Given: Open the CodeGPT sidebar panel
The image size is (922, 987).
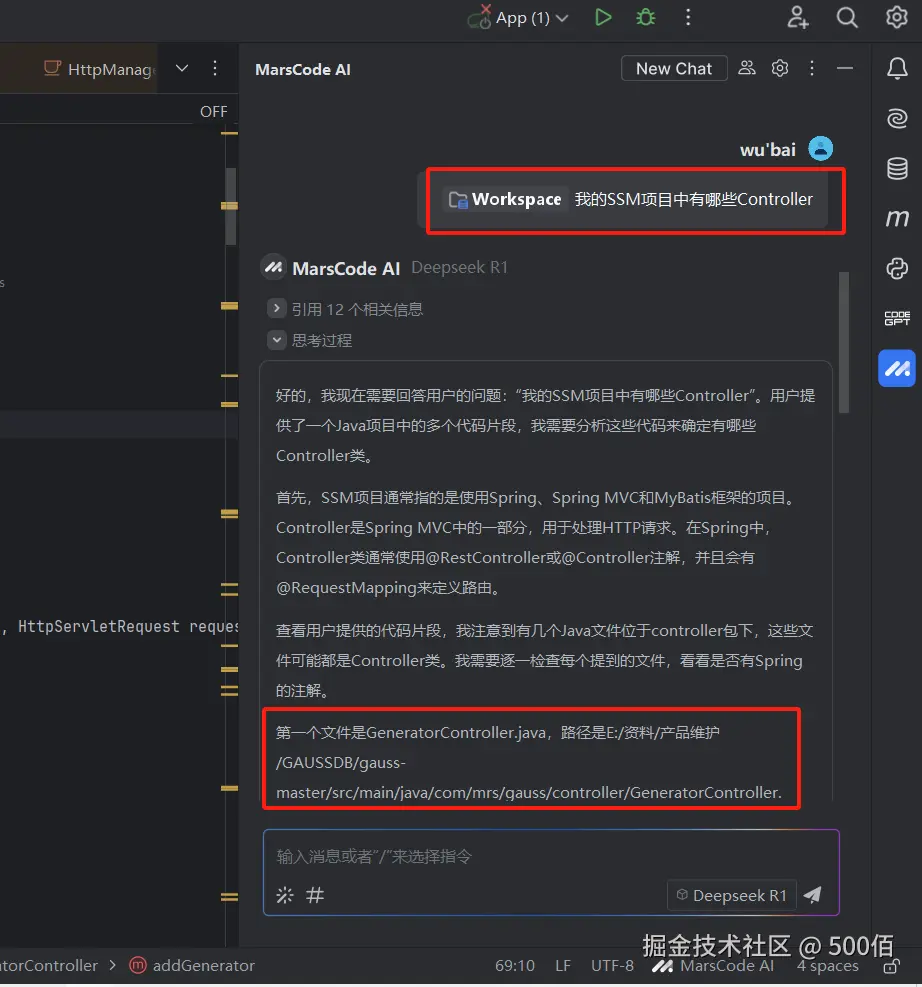Looking at the screenshot, I should pos(897,318).
